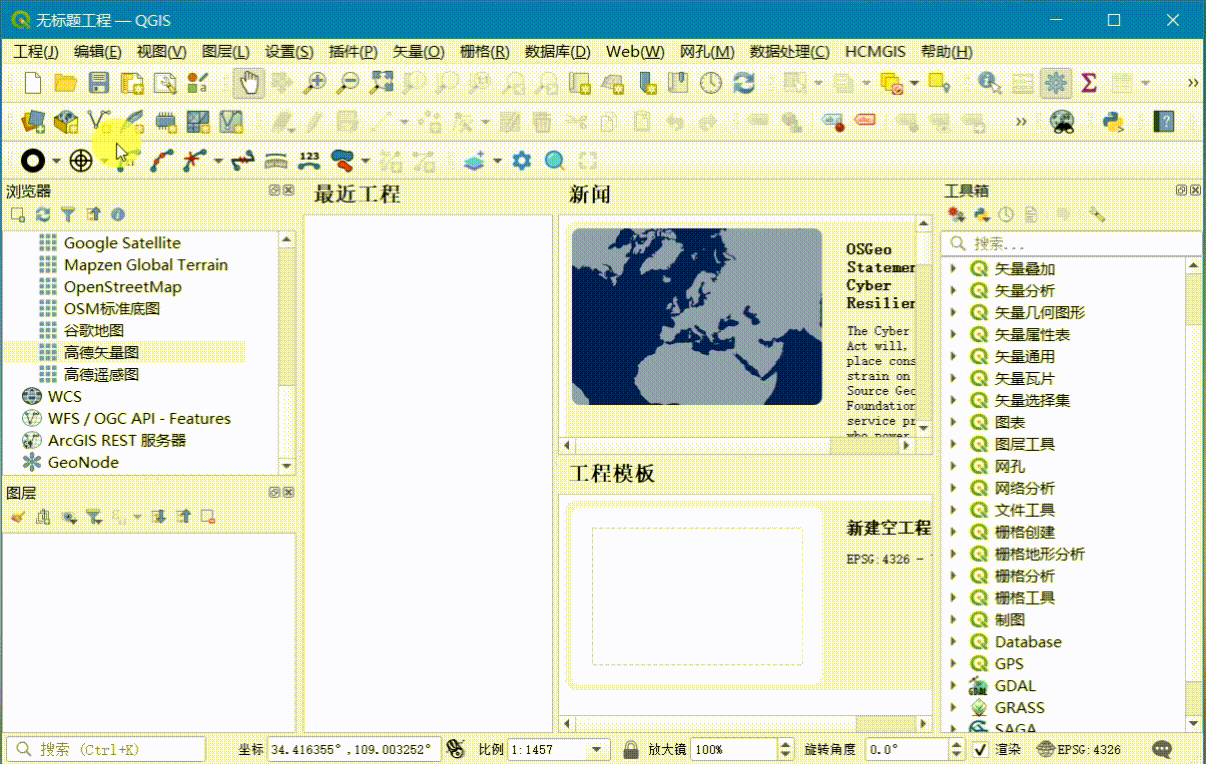The image size is (1206, 764).
Task: Open the temporal controller clock icon
Action: point(711,83)
